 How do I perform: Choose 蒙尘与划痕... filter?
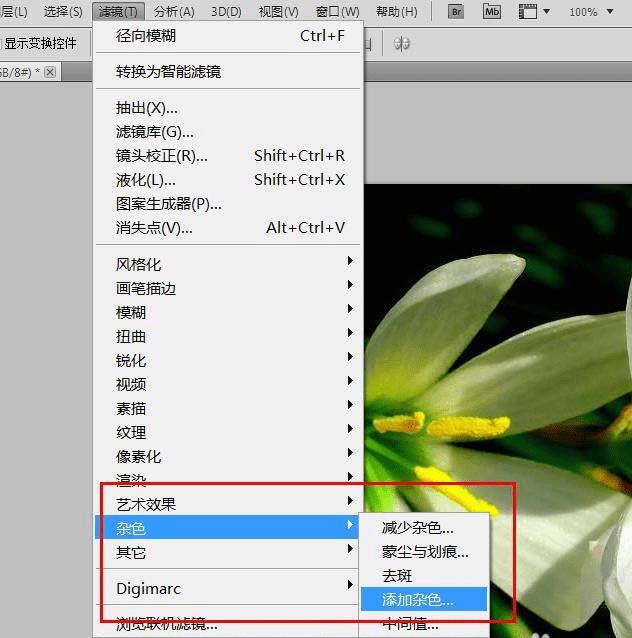click(424, 552)
